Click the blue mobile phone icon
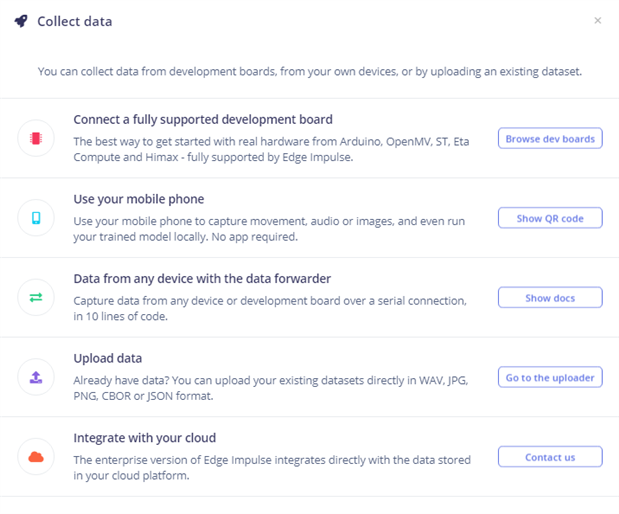 [x=36, y=217]
